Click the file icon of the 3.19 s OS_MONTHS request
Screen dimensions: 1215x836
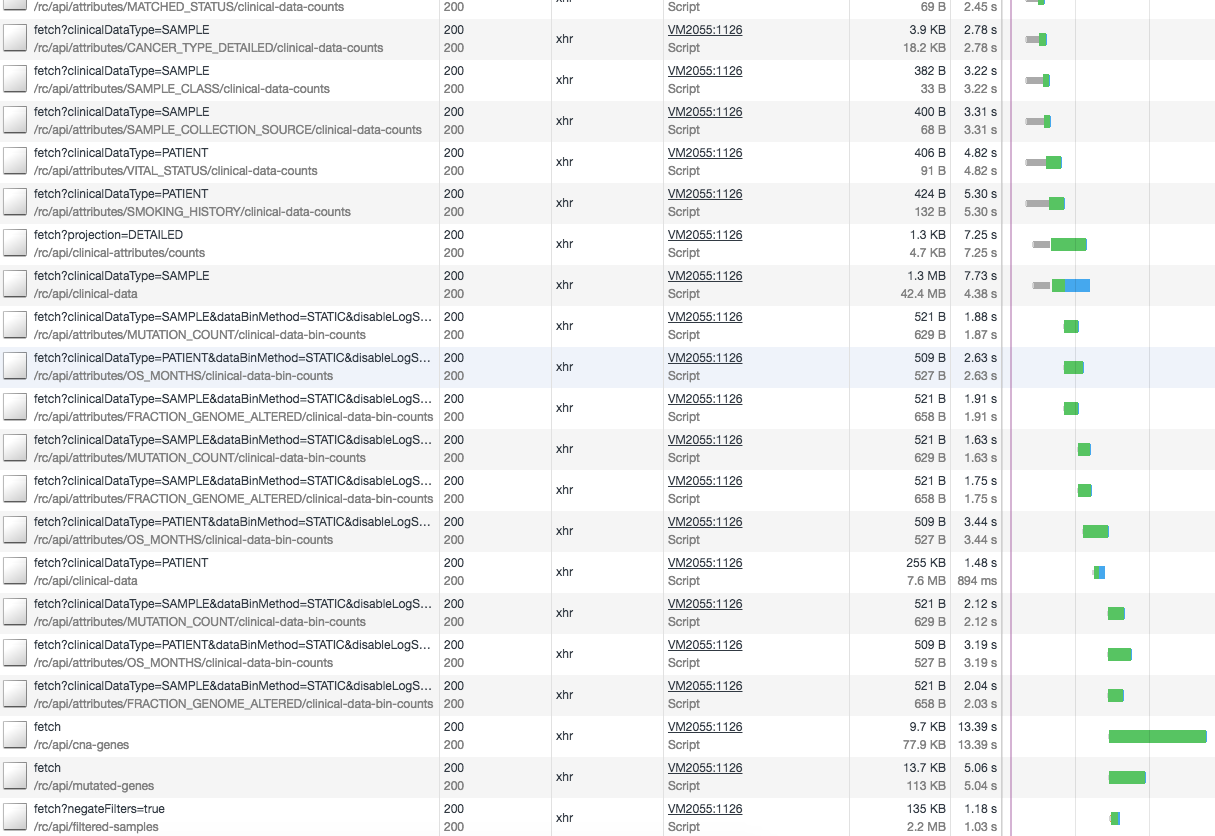(15, 654)
